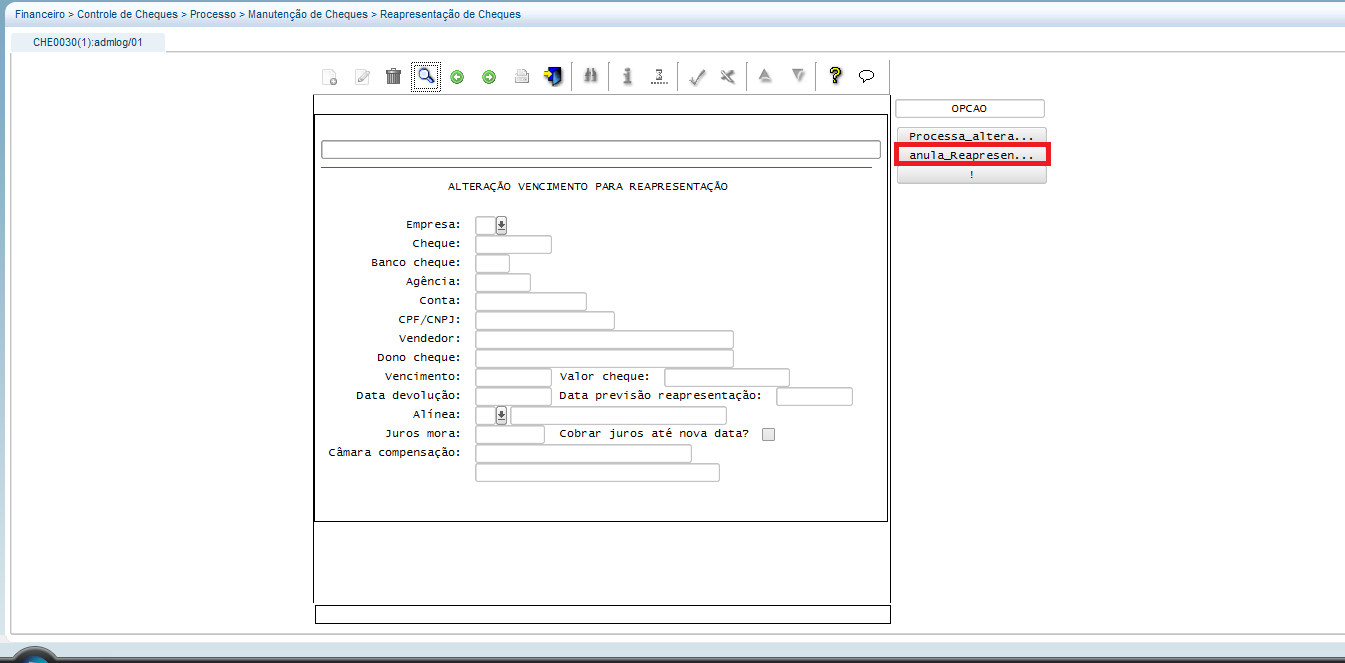
Task: Select the CHE0030(1):admlog/01 tab
Action: [88, 42]
